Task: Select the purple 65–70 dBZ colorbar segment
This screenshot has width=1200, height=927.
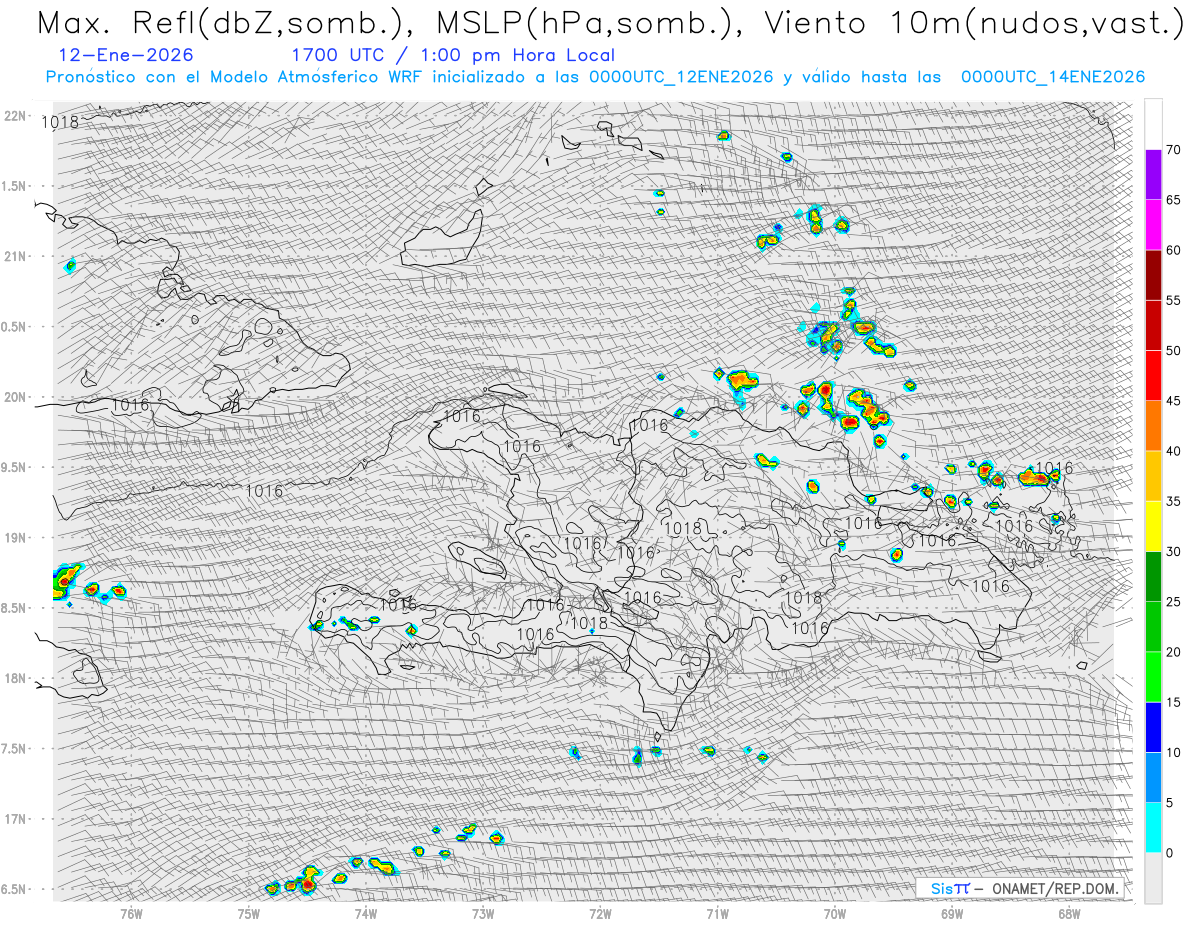Action: pyautogui.click(x=1153, y=175)
